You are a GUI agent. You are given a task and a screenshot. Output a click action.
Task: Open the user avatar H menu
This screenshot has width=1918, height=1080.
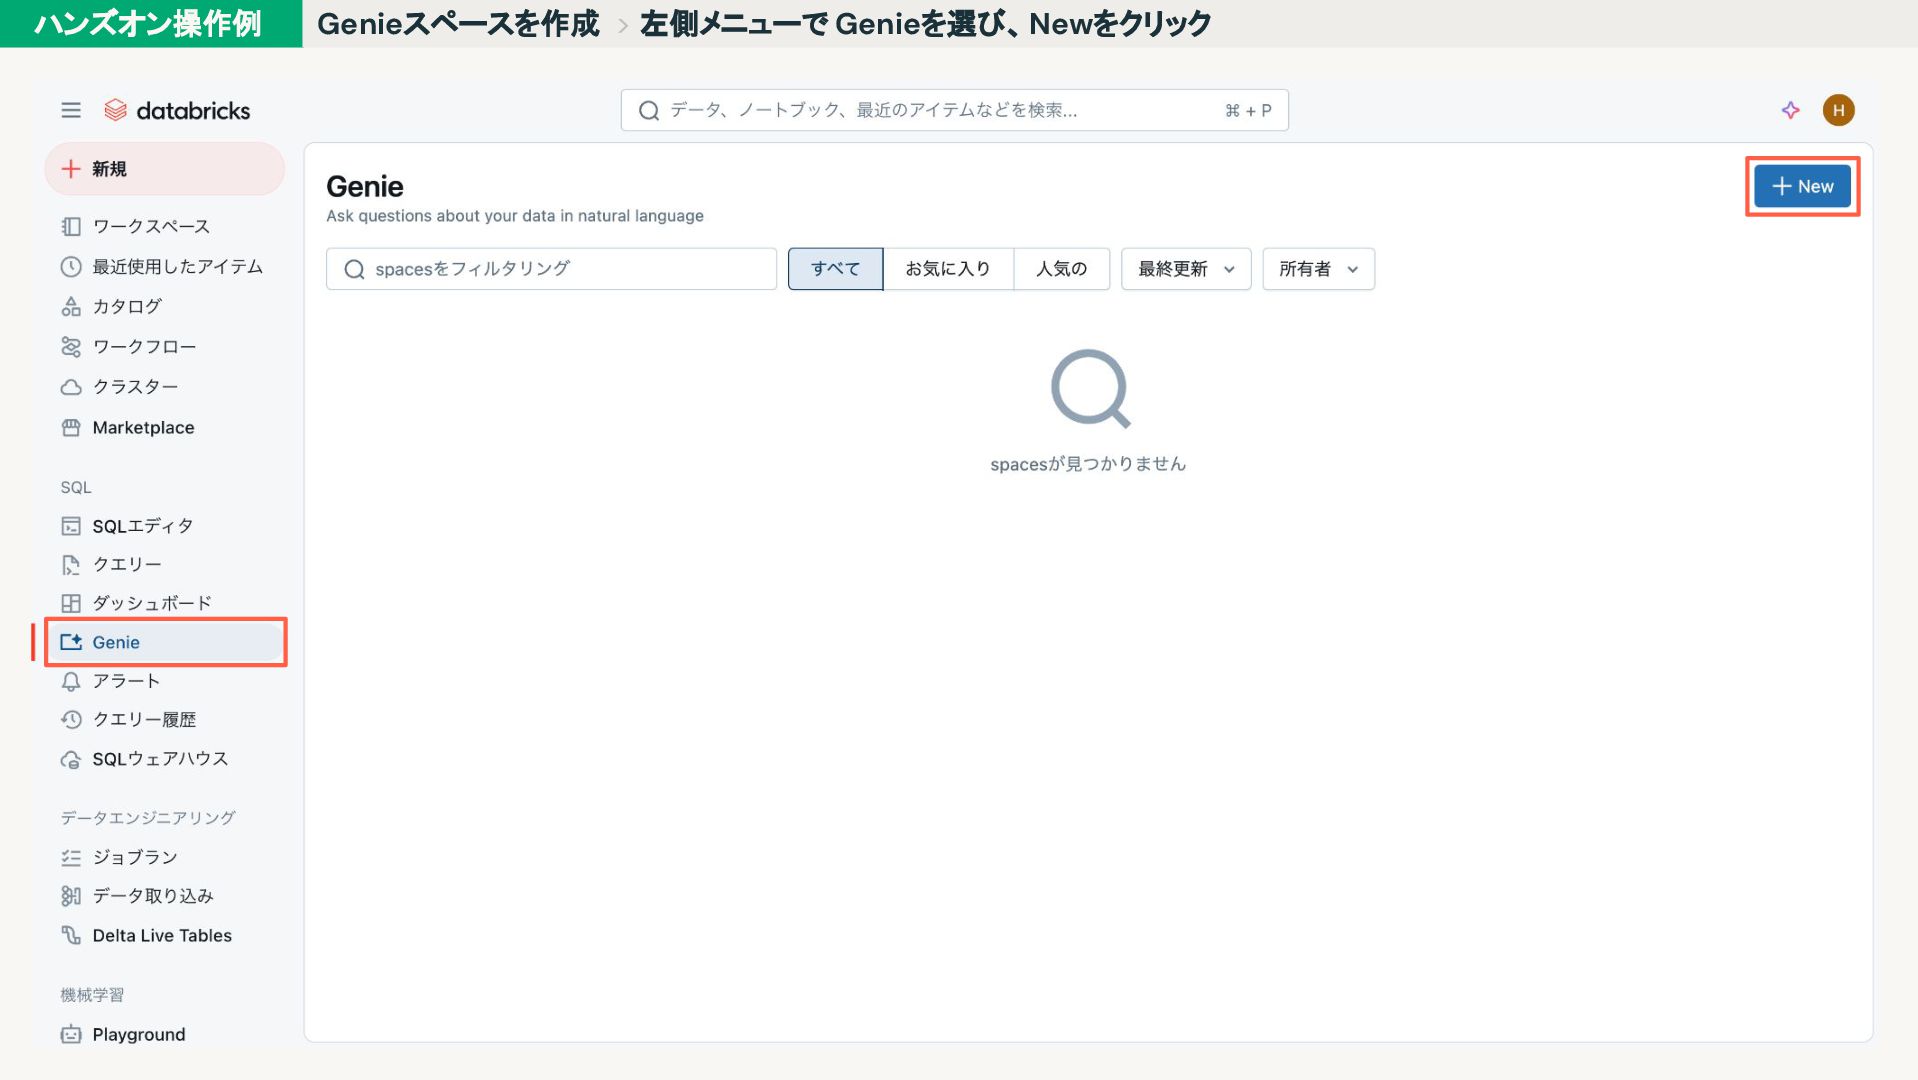pos(1838,110)
